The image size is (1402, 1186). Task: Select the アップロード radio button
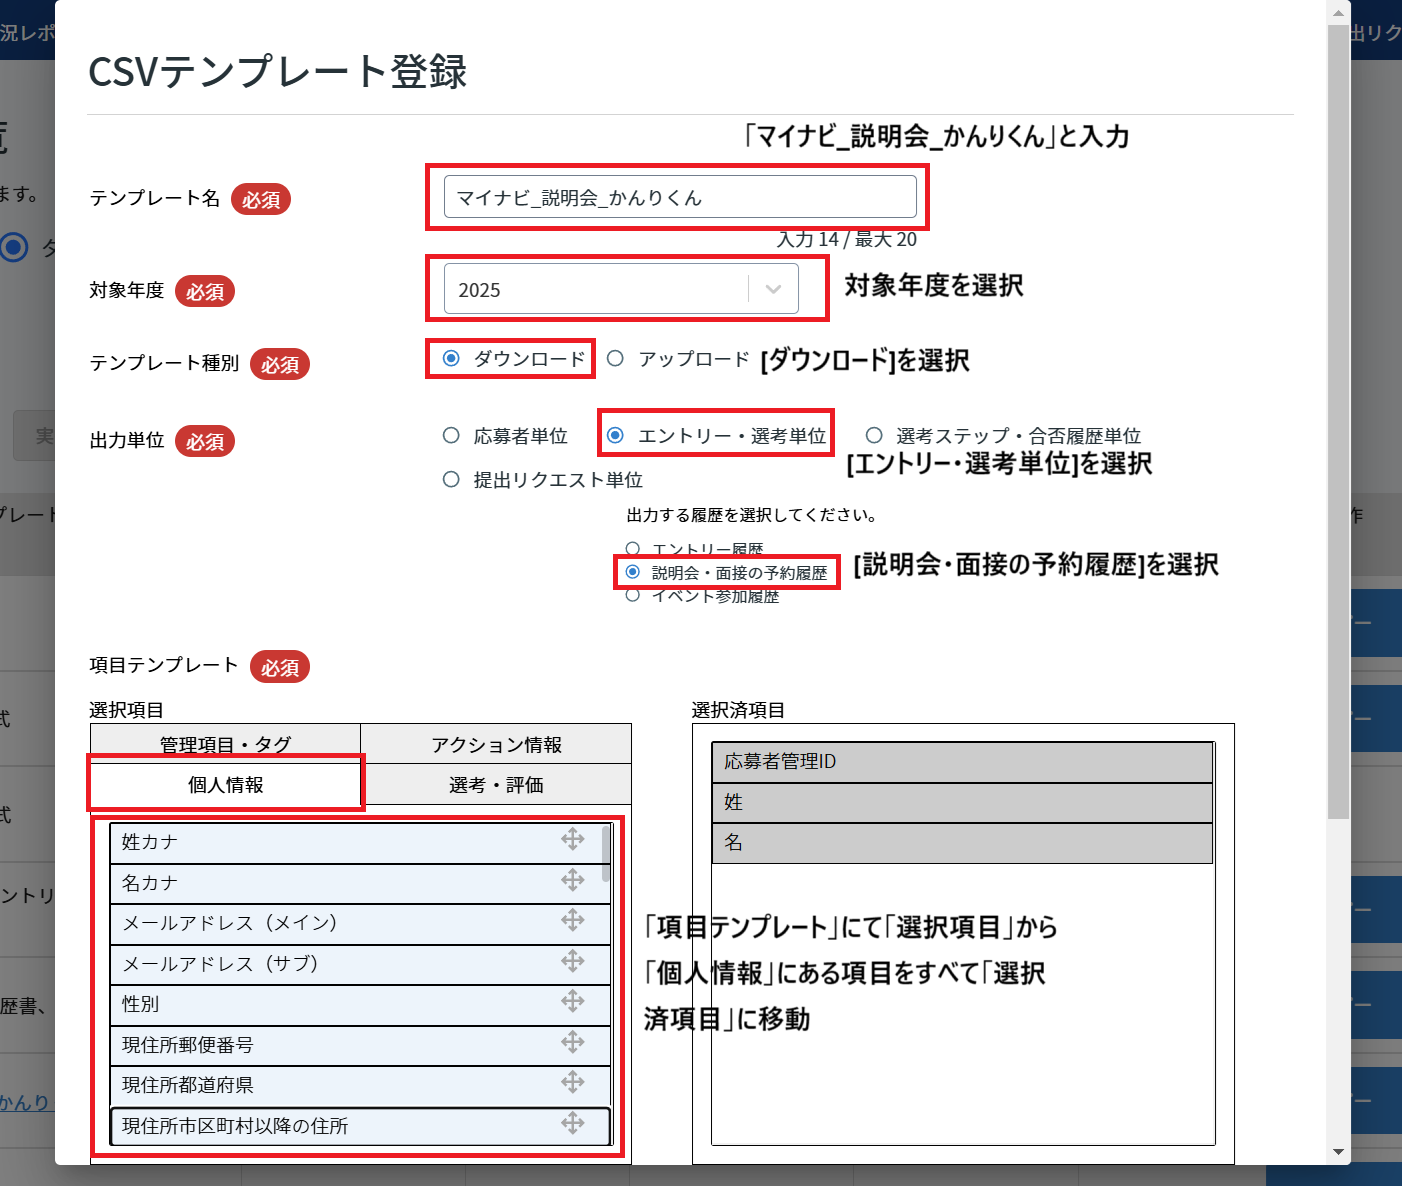[614, 358]
